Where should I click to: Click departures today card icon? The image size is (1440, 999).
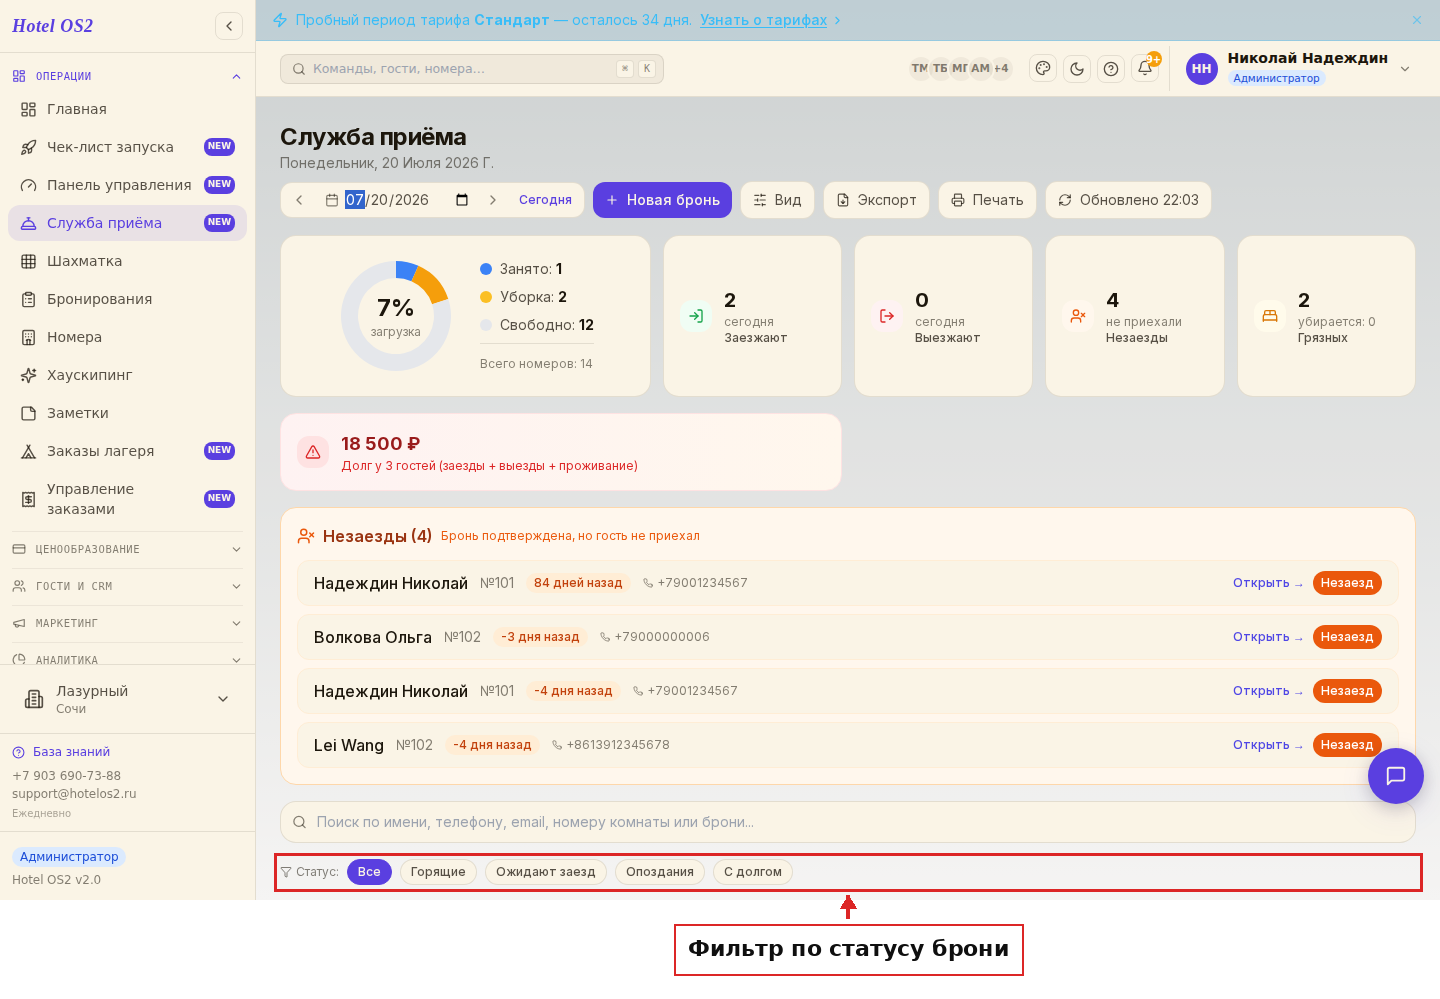887,316
